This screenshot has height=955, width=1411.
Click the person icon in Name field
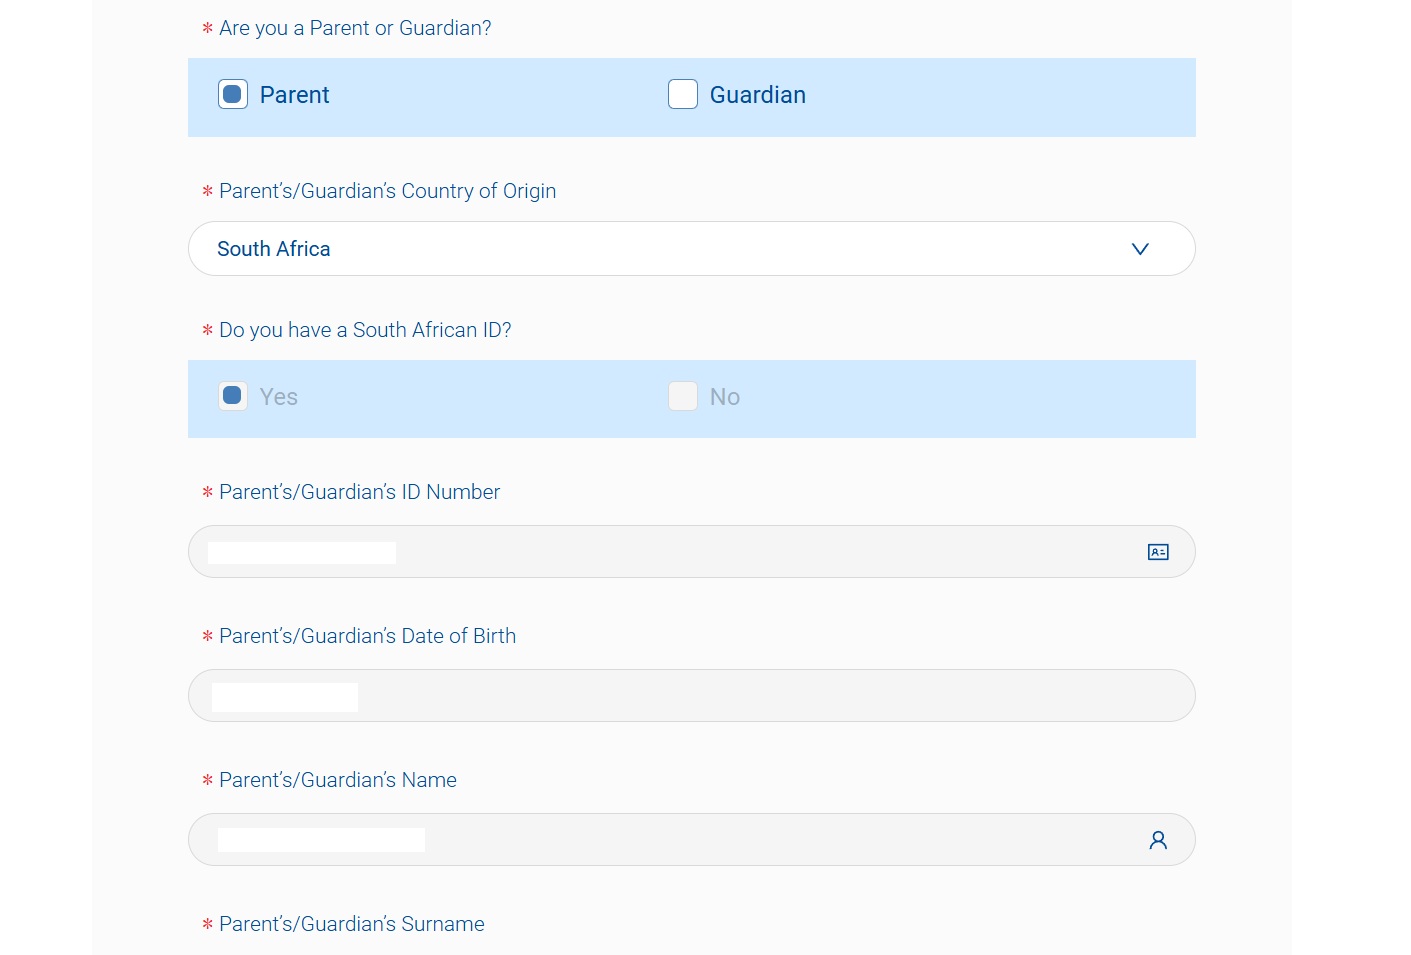[x=1158, y=840]
